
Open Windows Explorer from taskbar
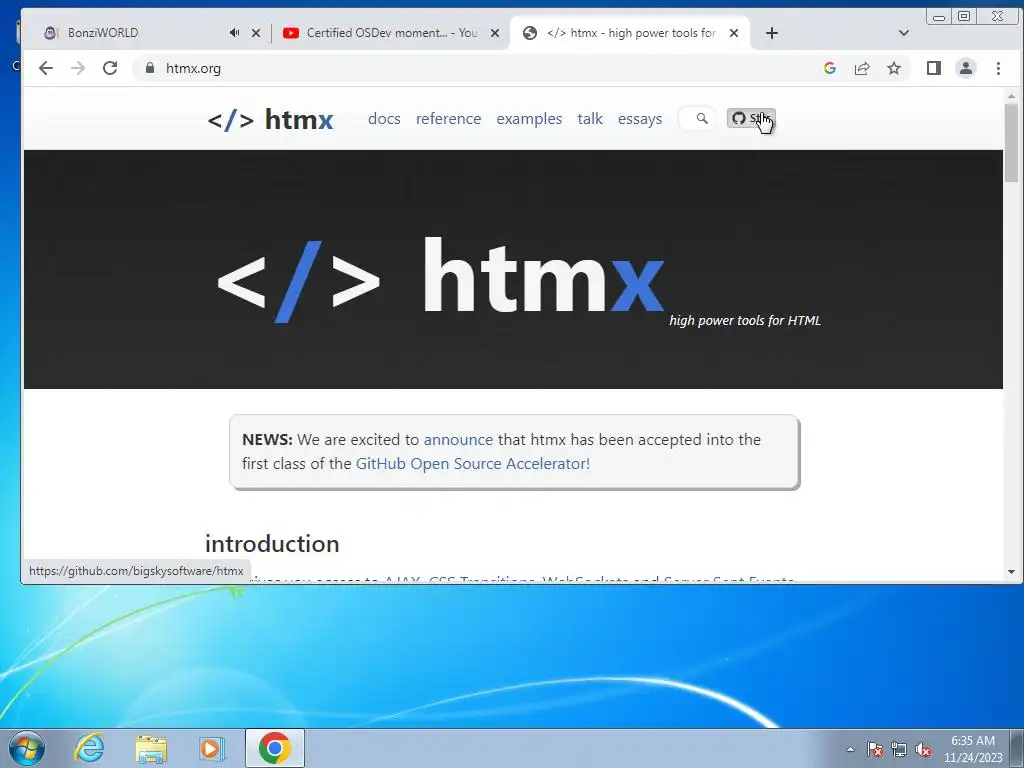pyautogui.click(x=151, y=748)
